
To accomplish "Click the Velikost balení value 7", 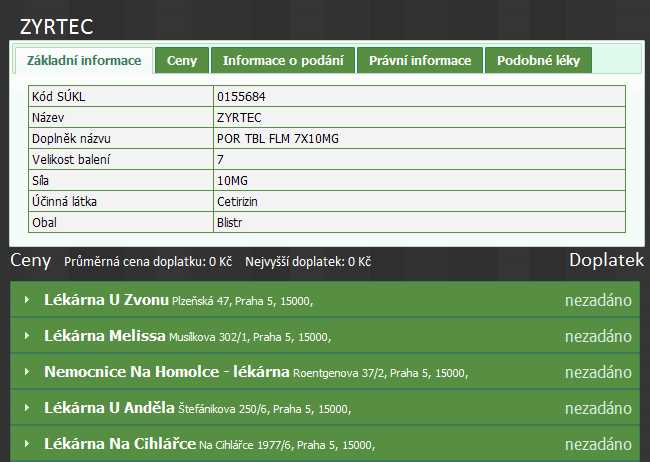I will click(220, 160).
